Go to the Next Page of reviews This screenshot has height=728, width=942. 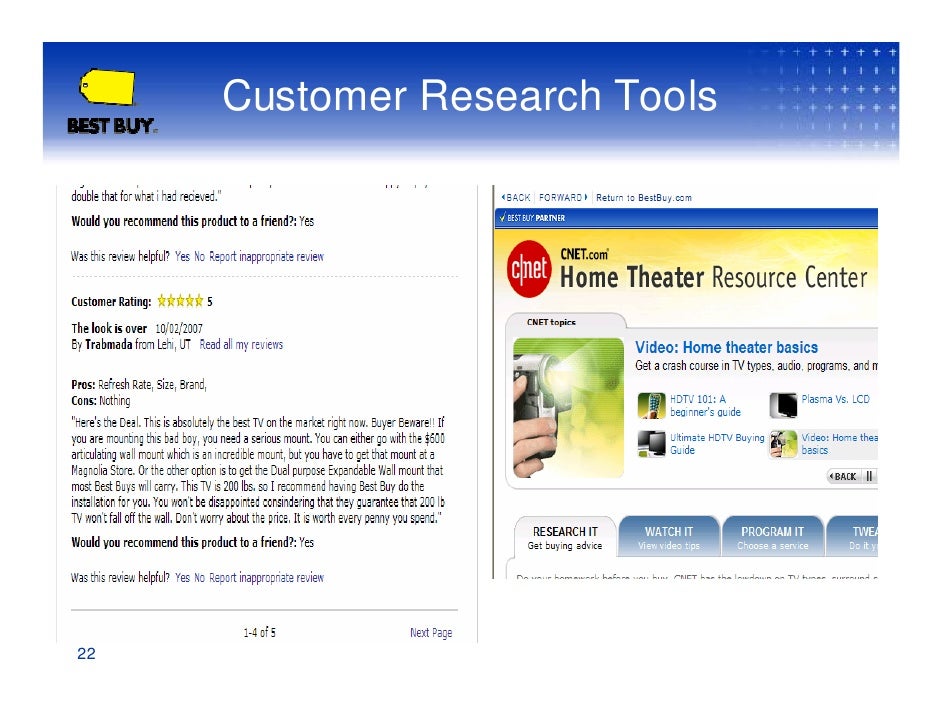point(431,632)
